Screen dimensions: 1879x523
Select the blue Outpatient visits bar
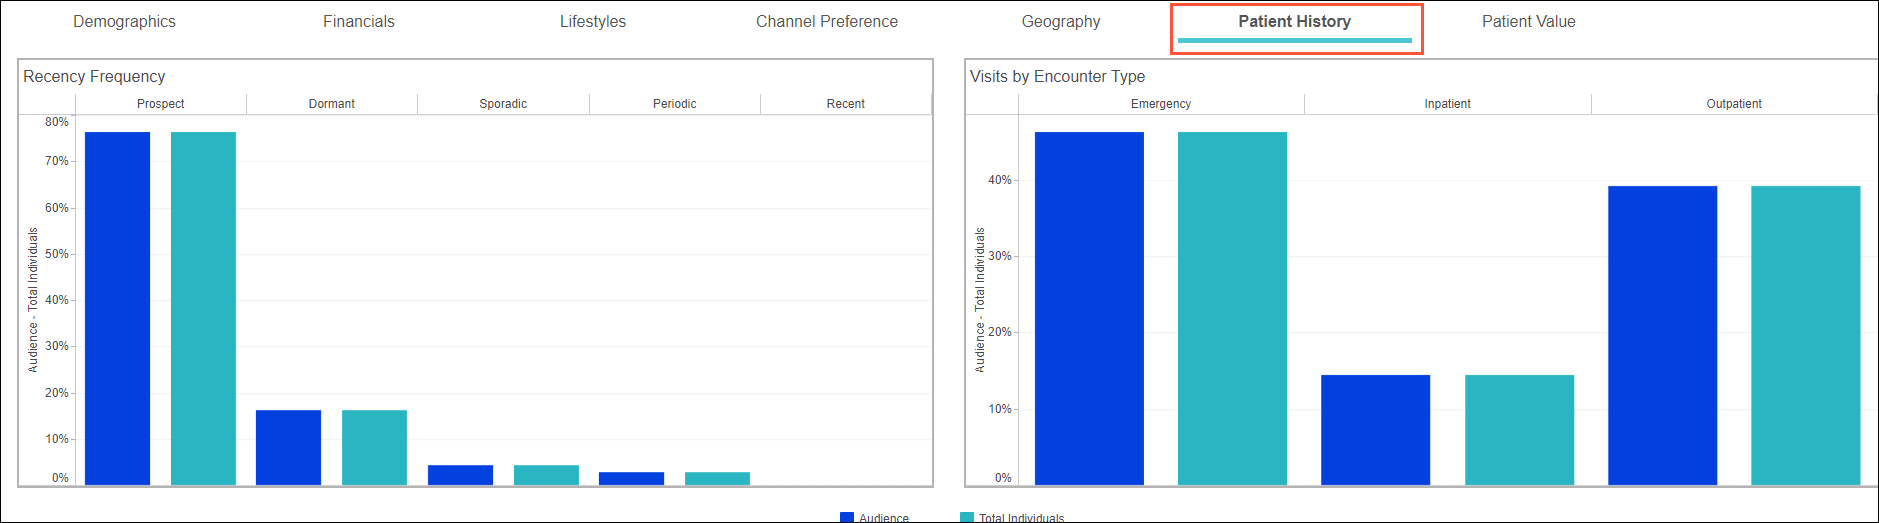1662,335
